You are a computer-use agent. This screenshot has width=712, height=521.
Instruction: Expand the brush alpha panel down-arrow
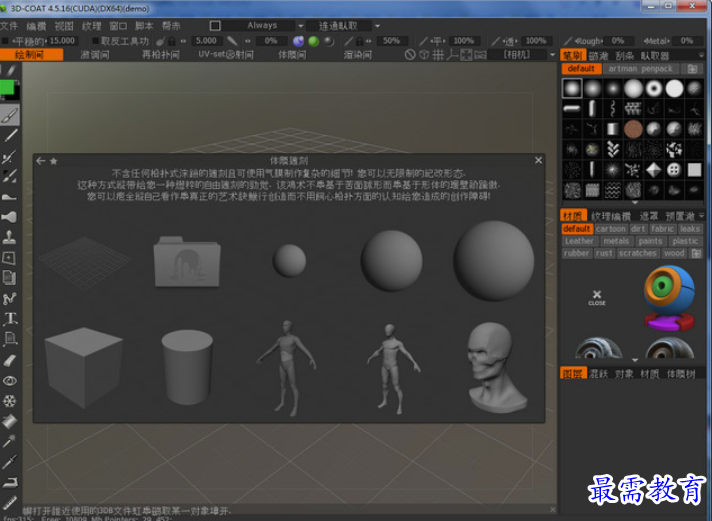tap(635, 203)
